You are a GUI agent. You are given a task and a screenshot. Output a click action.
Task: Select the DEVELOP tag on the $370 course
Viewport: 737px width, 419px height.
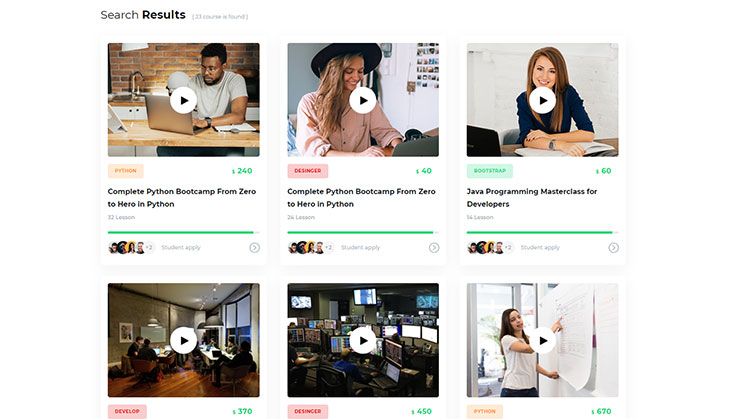[127, 411]
